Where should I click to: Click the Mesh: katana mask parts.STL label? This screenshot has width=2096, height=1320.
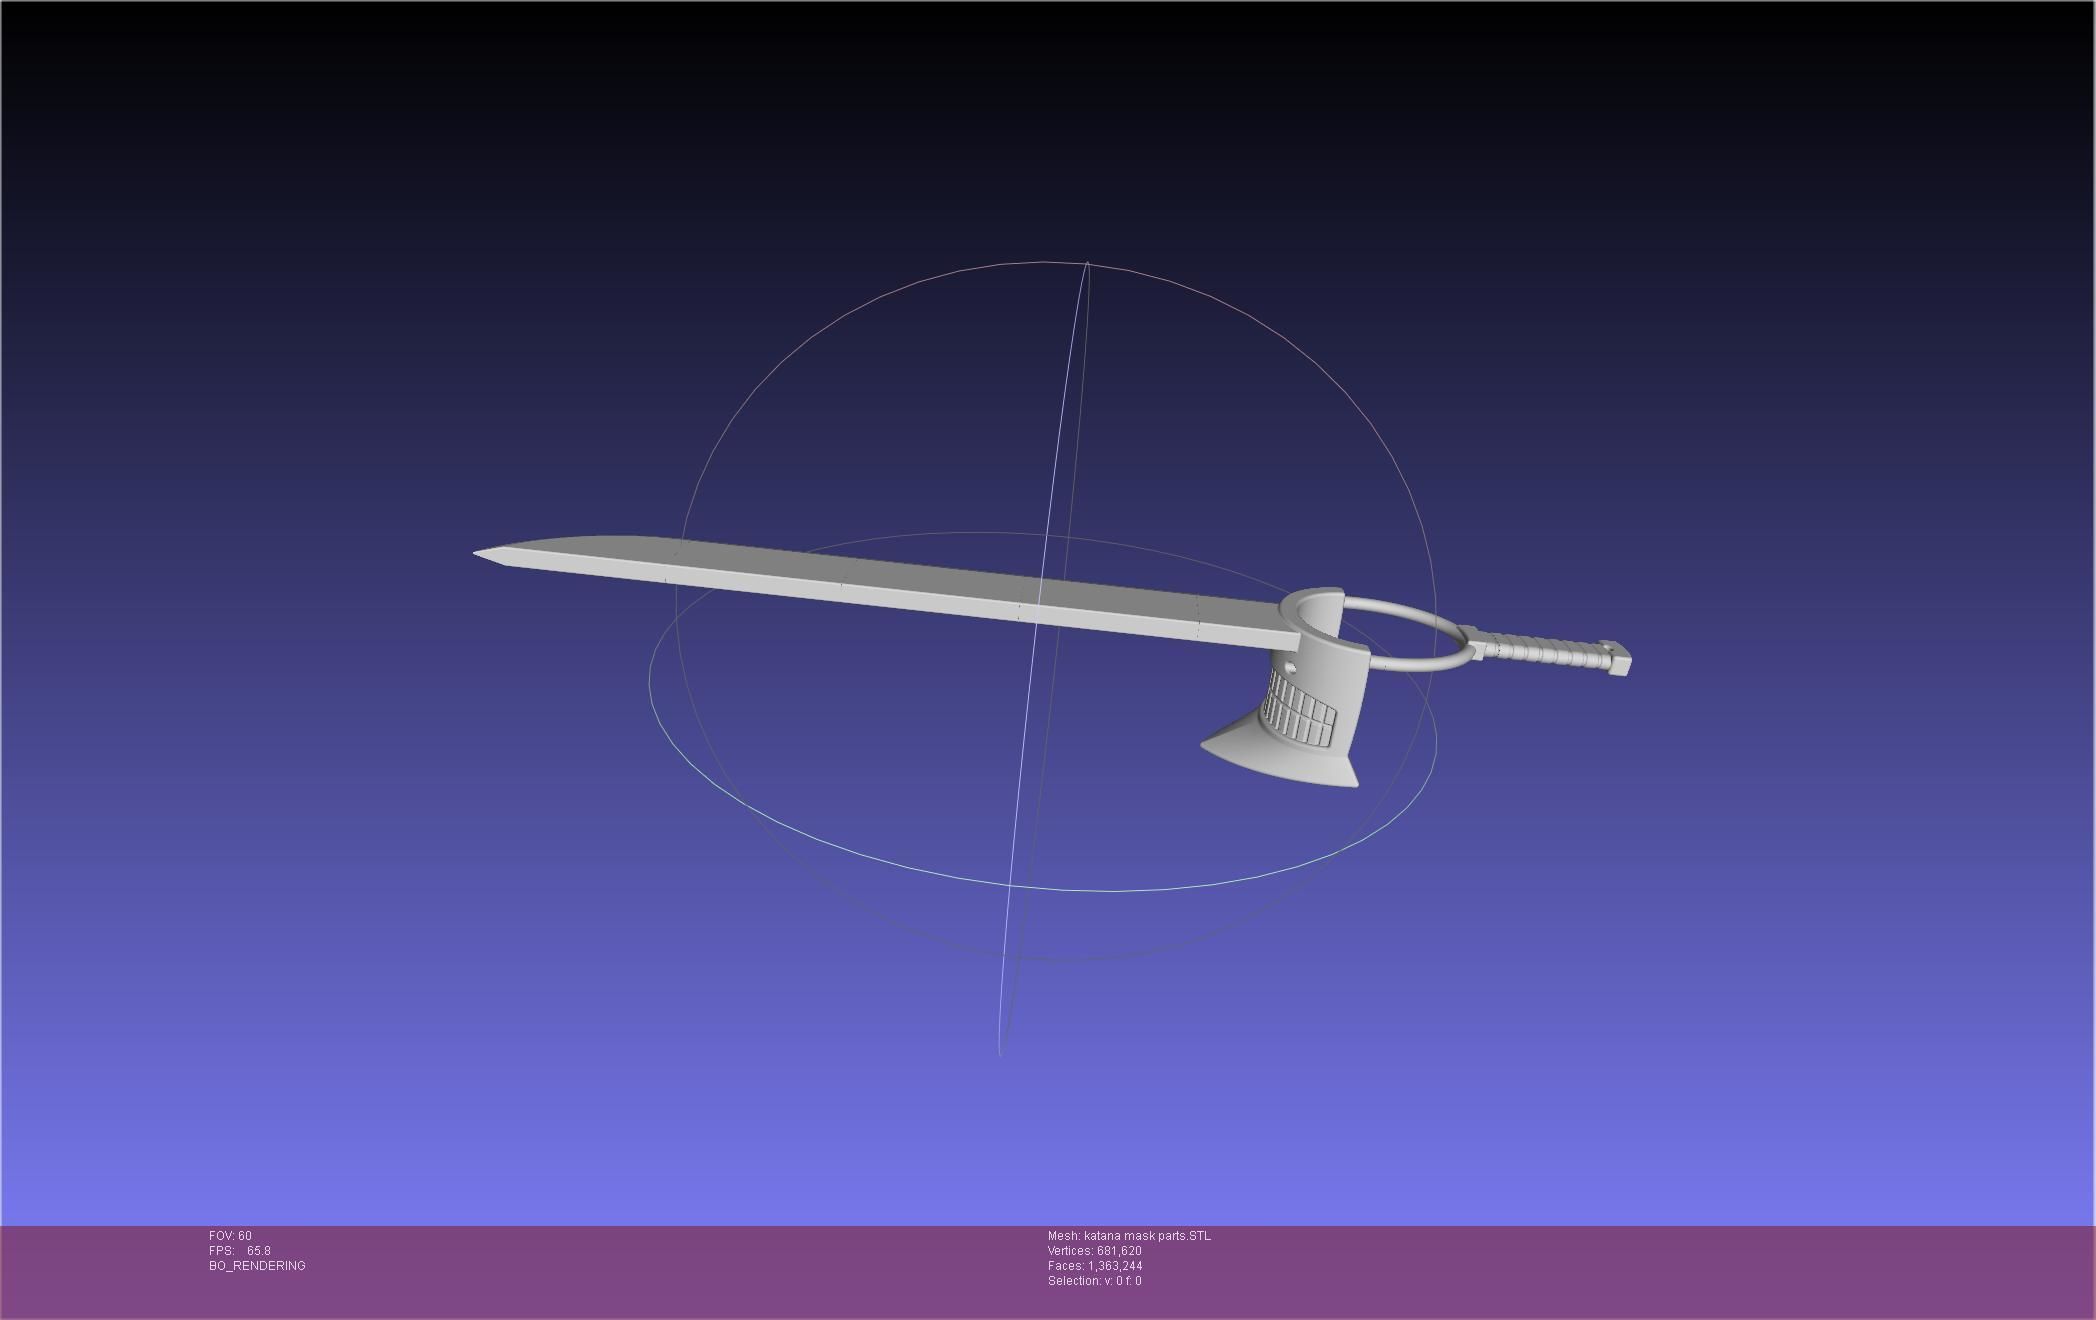point(1129,1236)
